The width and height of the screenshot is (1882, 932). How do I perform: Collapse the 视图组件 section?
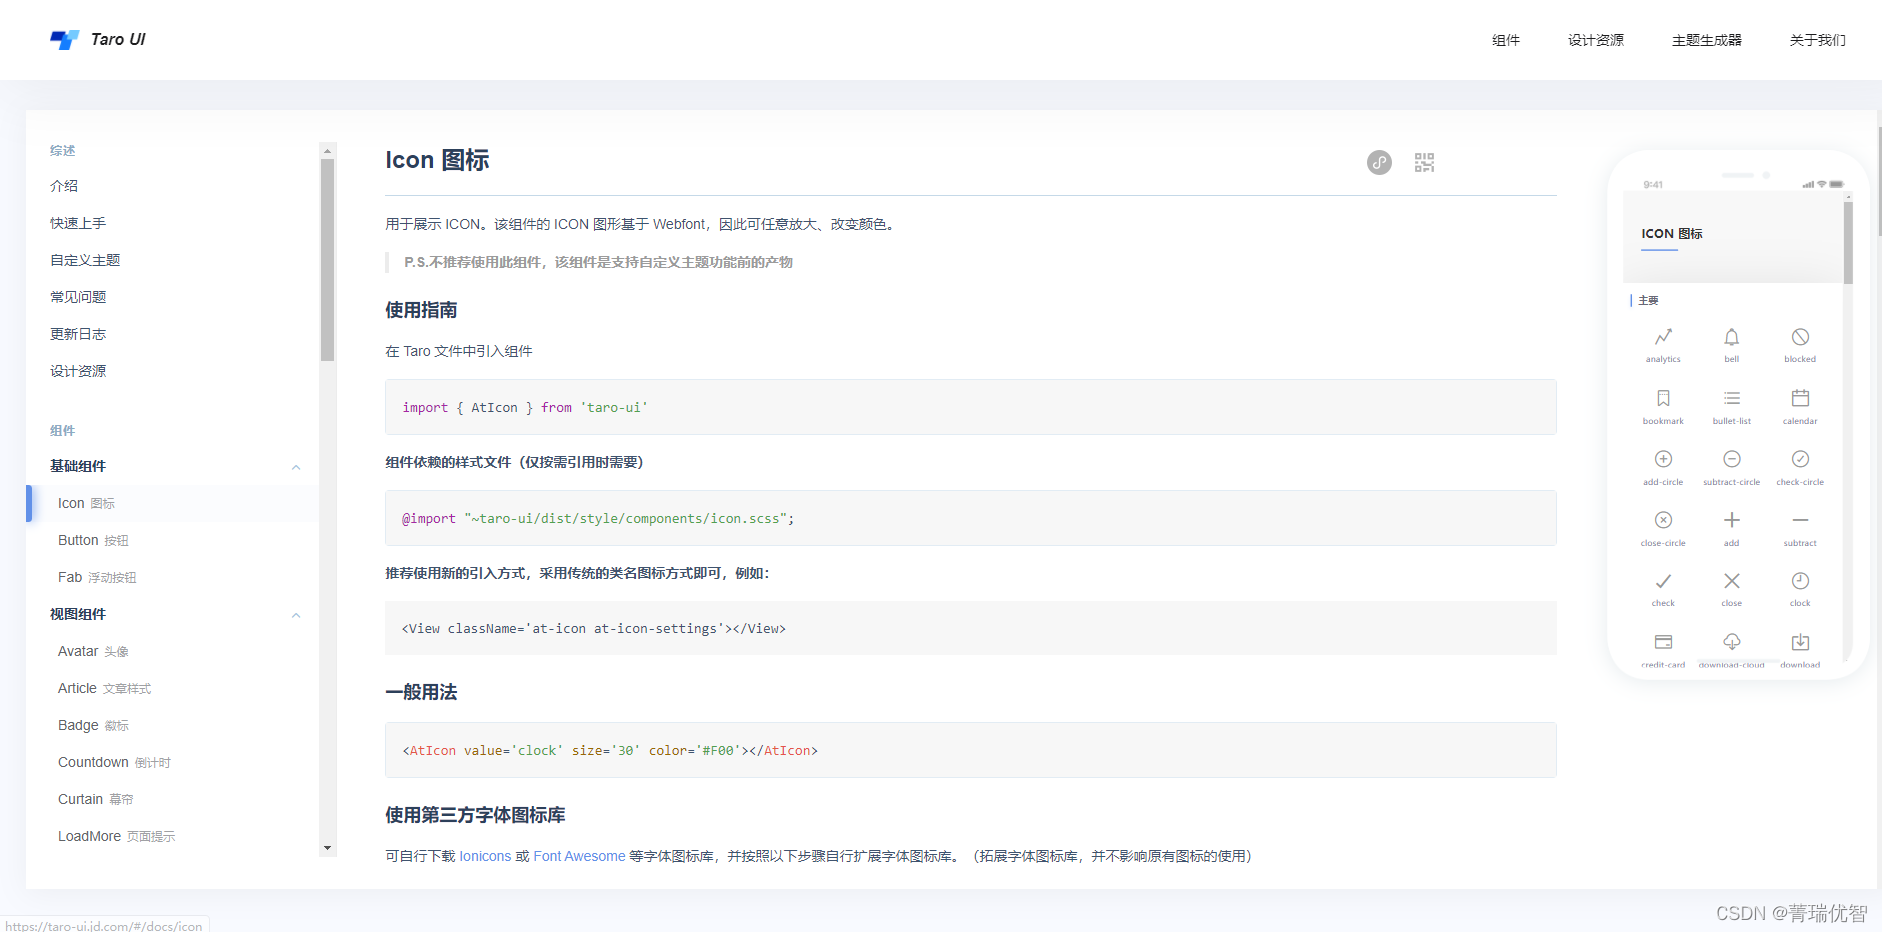tap(296, 614)
